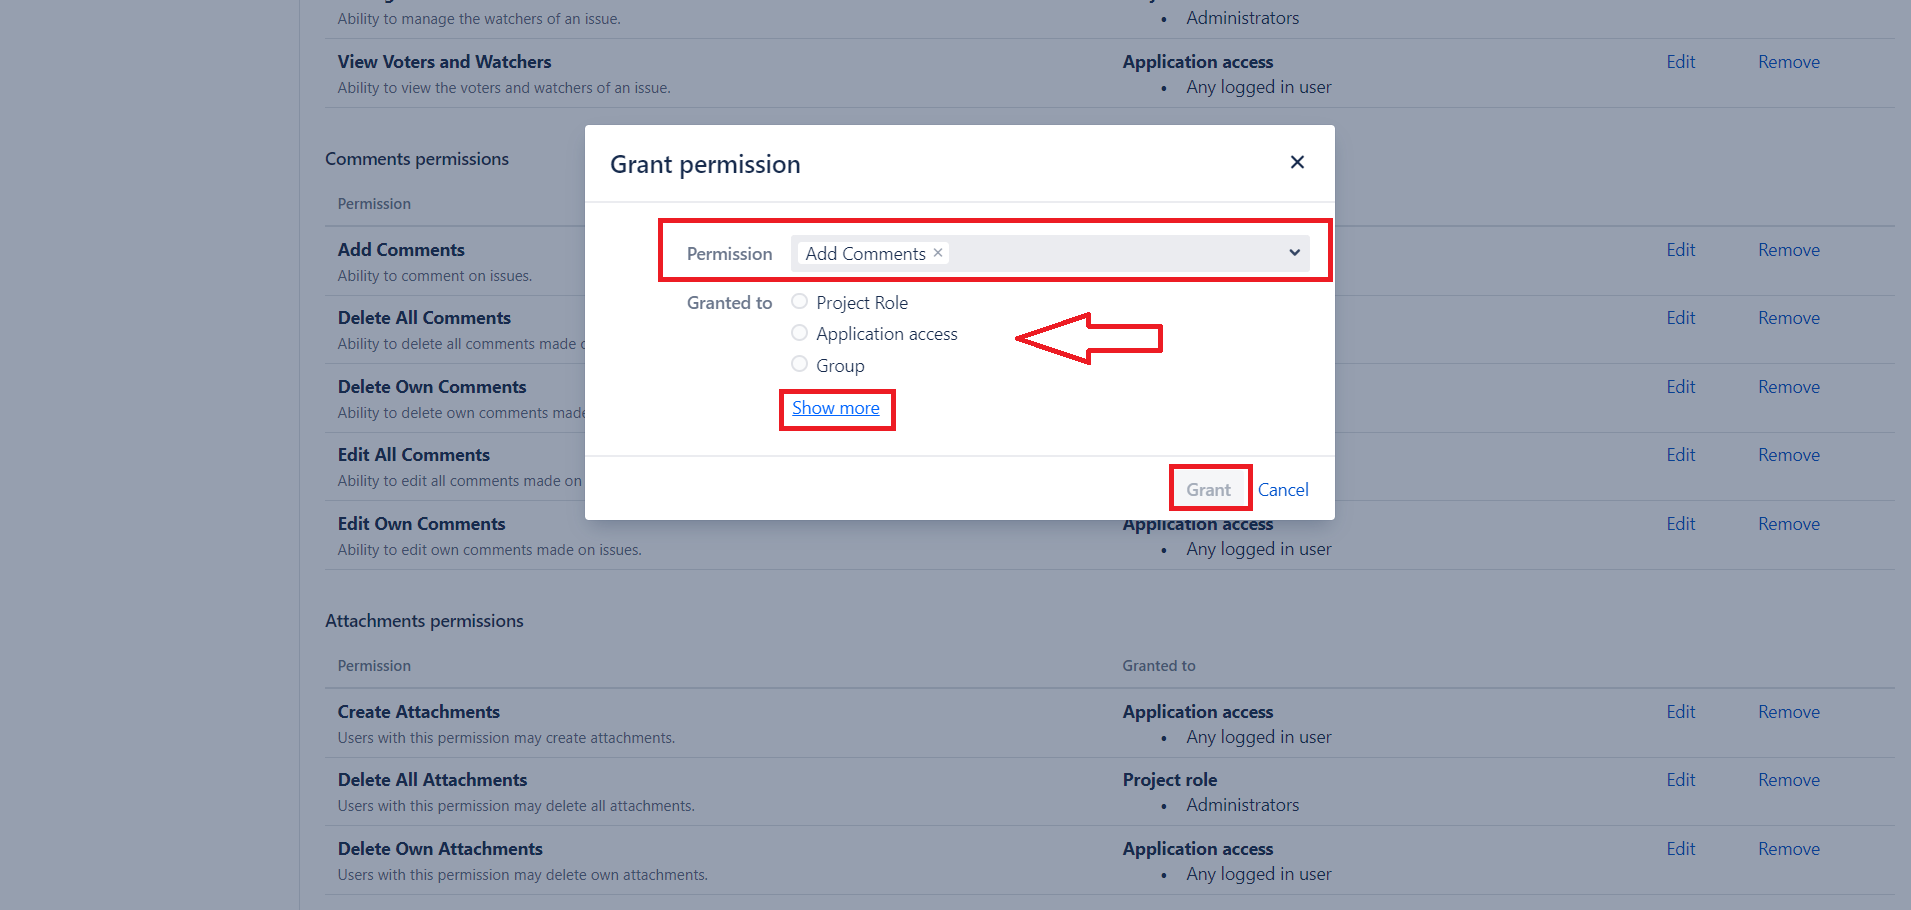Viewport: 1911px width, 910px height.
Task: Remove the Delete All Comments permission
Action: pyautogui.click(x=1788, y=318)
